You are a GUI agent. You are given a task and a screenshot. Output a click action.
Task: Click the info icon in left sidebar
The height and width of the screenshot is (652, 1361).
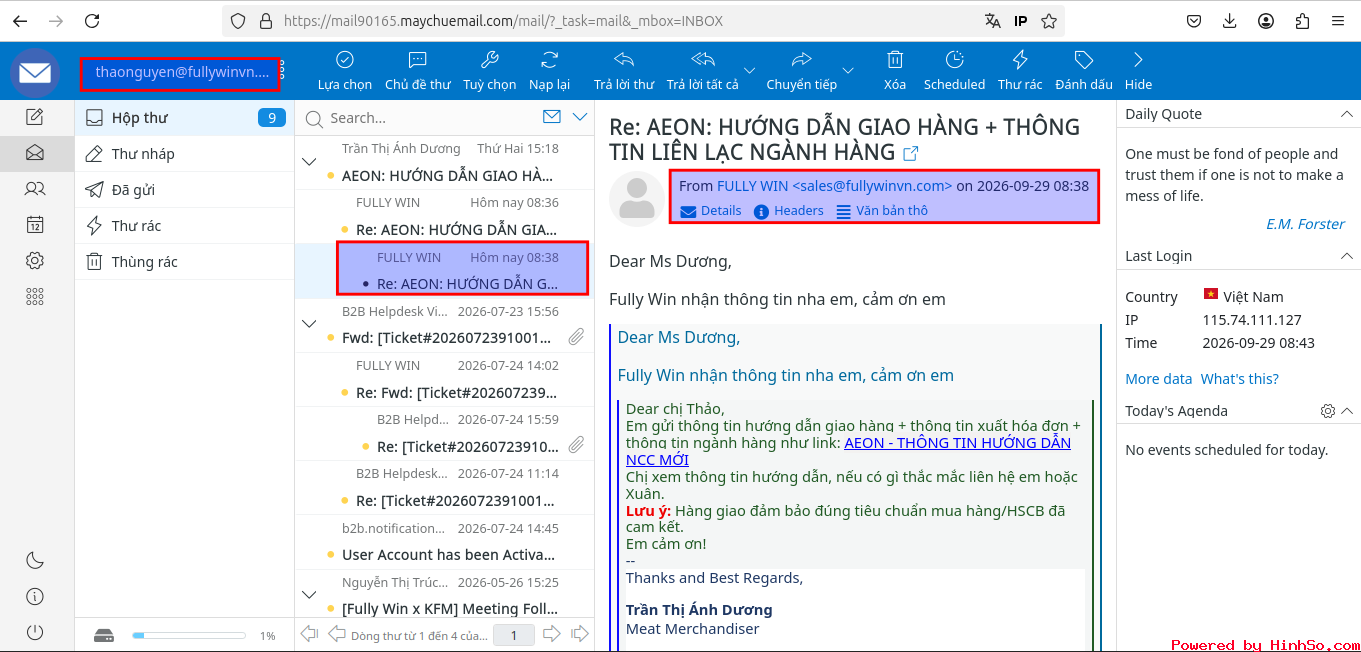pyautogui.click(x=35, y=596)
